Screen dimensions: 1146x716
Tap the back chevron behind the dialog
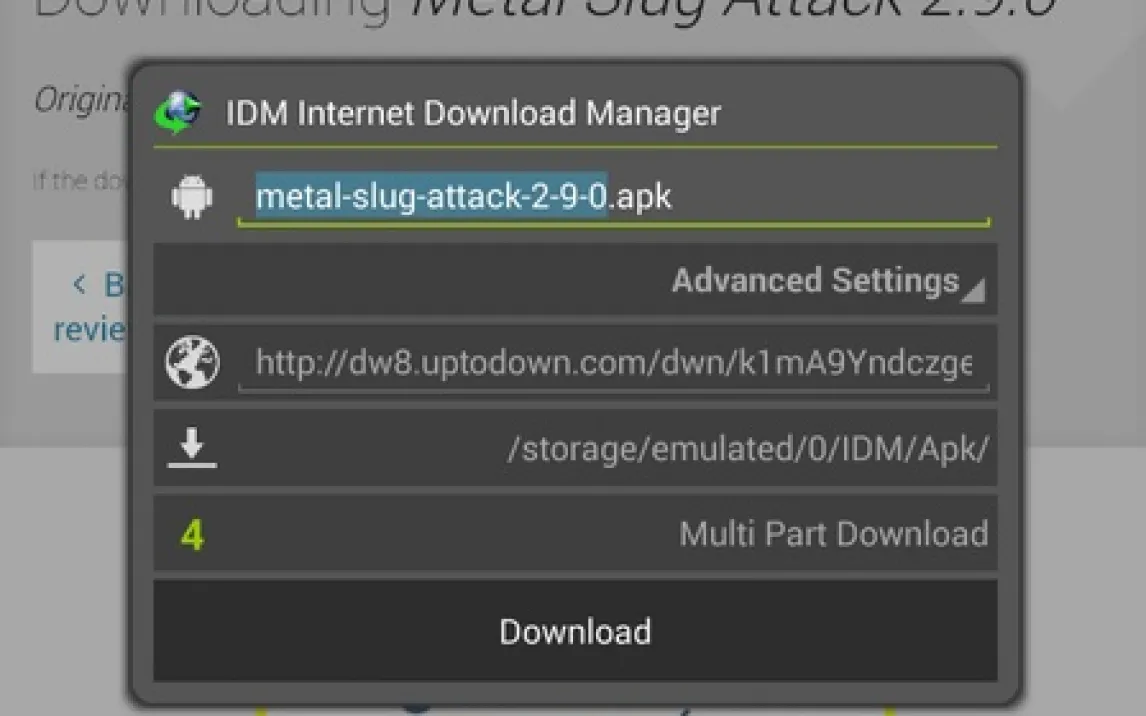[80, 285]
